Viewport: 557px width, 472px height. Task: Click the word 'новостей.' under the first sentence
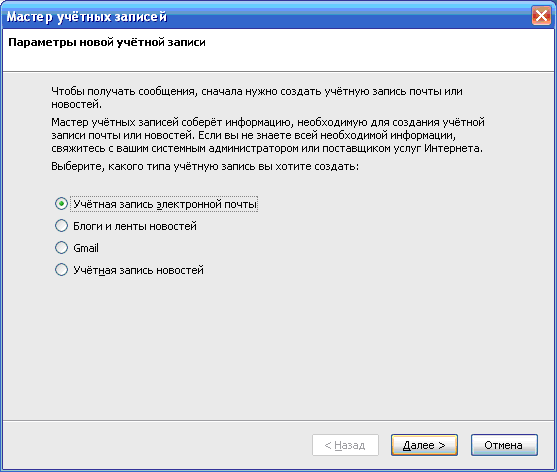pos(76,104)
